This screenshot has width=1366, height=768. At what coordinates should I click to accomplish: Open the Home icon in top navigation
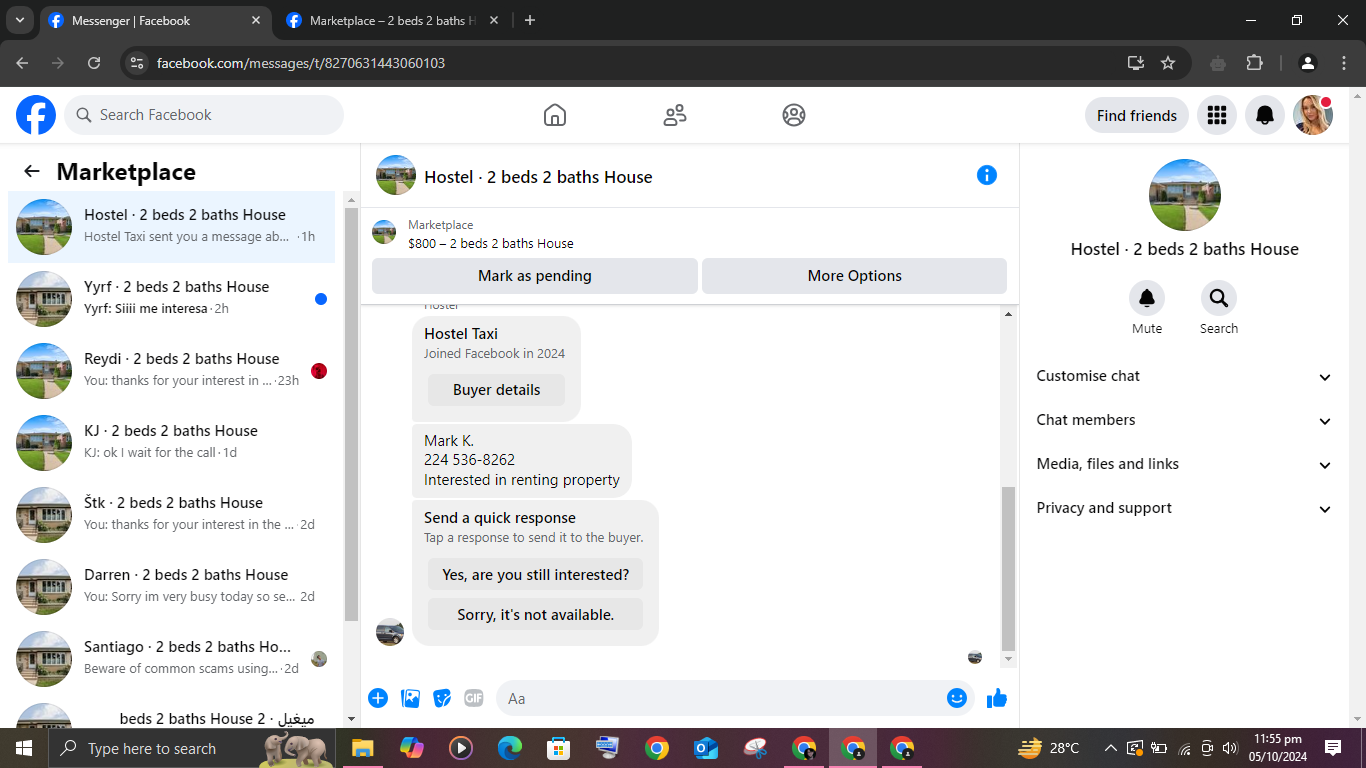point(555,115)
